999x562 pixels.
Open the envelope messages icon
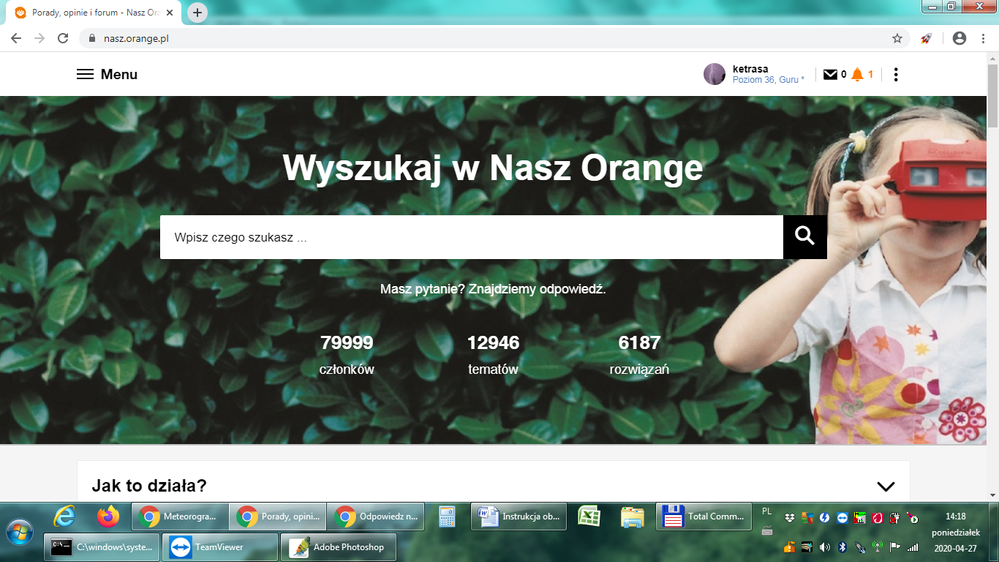(x=830, y=75)
